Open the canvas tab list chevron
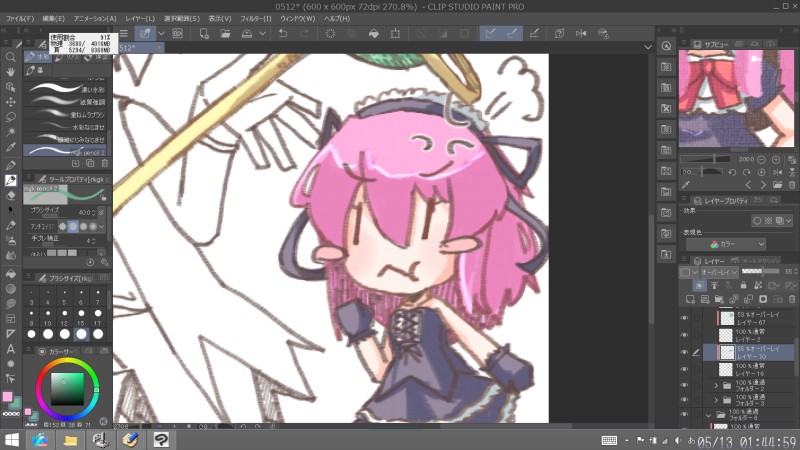Screen dimensions: 800x450 648,47
